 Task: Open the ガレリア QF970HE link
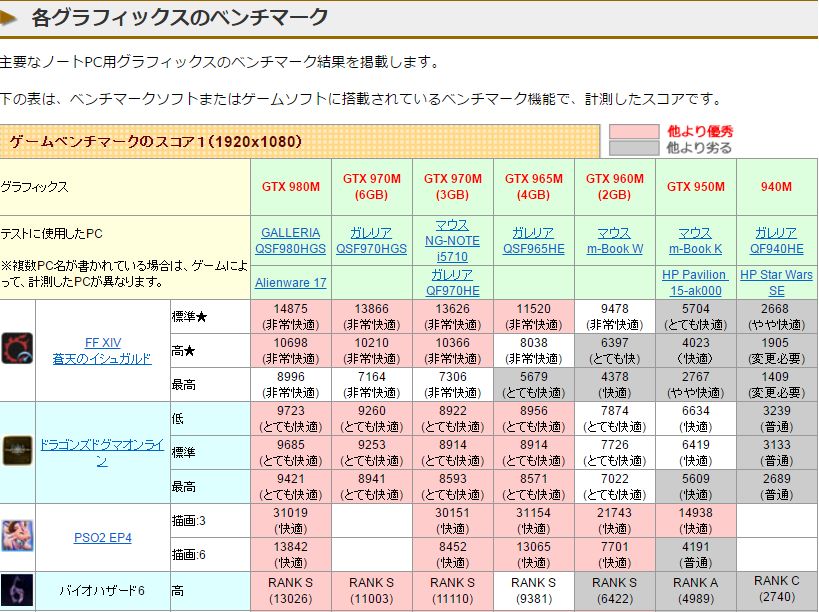452,283
